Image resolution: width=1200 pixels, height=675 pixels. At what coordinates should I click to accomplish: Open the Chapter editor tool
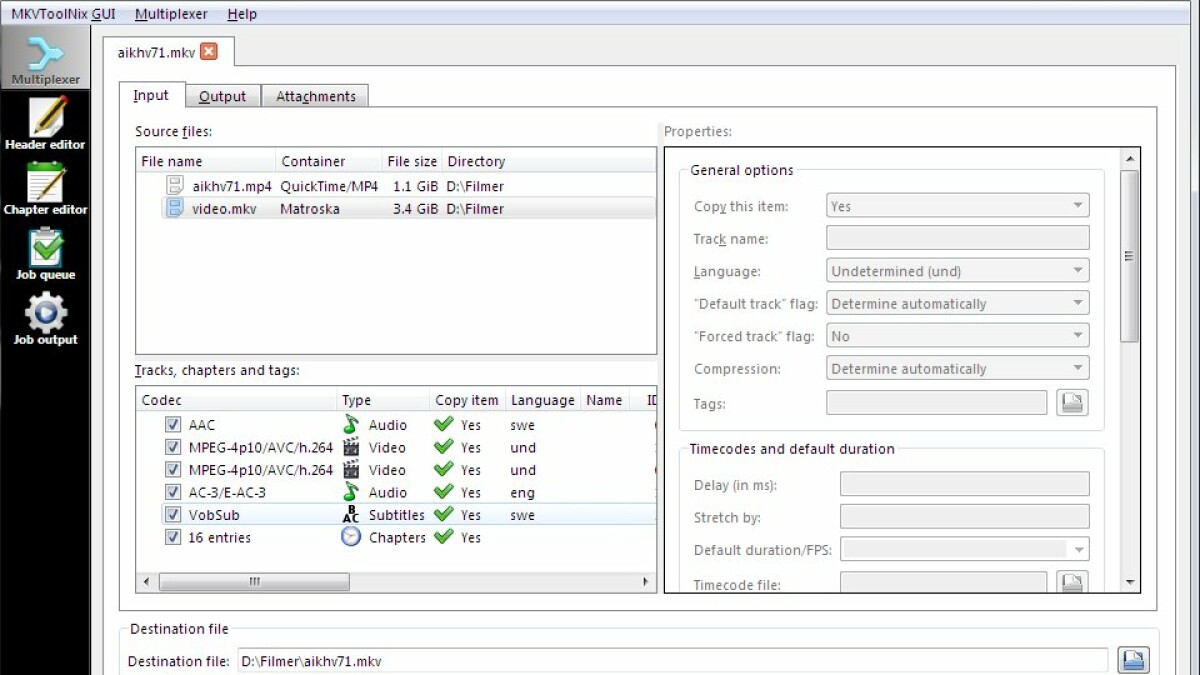point(45,189)
